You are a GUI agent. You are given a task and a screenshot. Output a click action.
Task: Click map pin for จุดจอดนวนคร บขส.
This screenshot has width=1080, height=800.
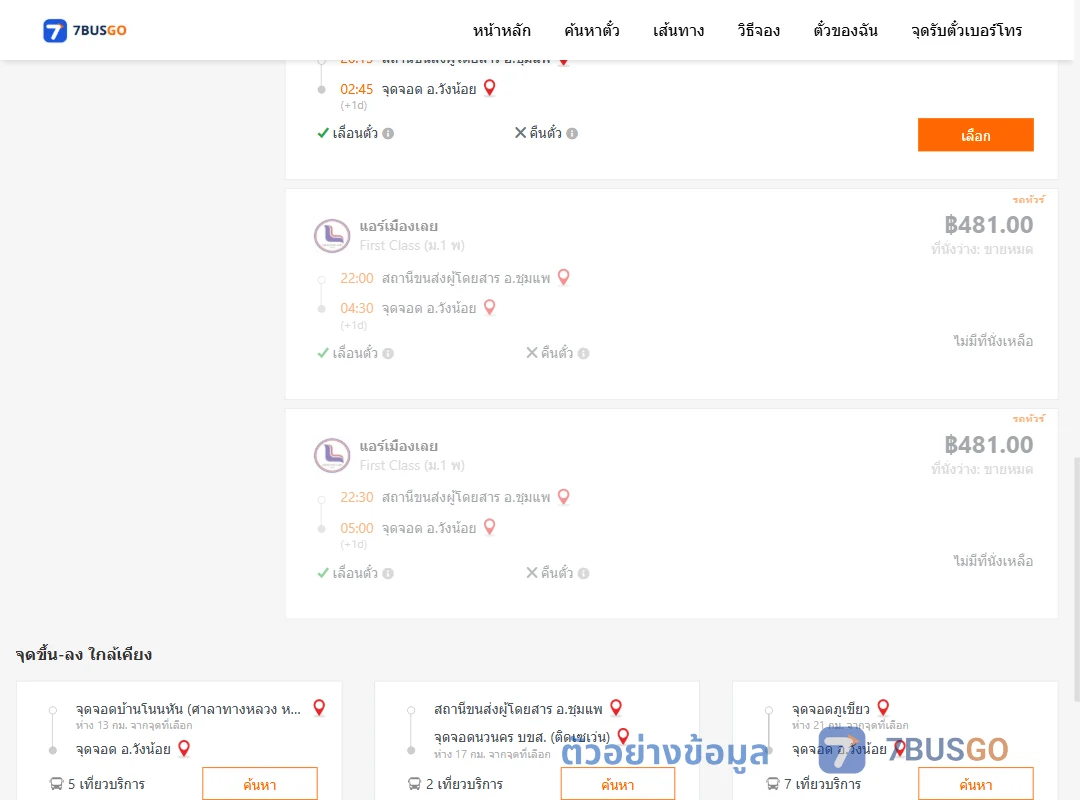[x=623, y=737]
